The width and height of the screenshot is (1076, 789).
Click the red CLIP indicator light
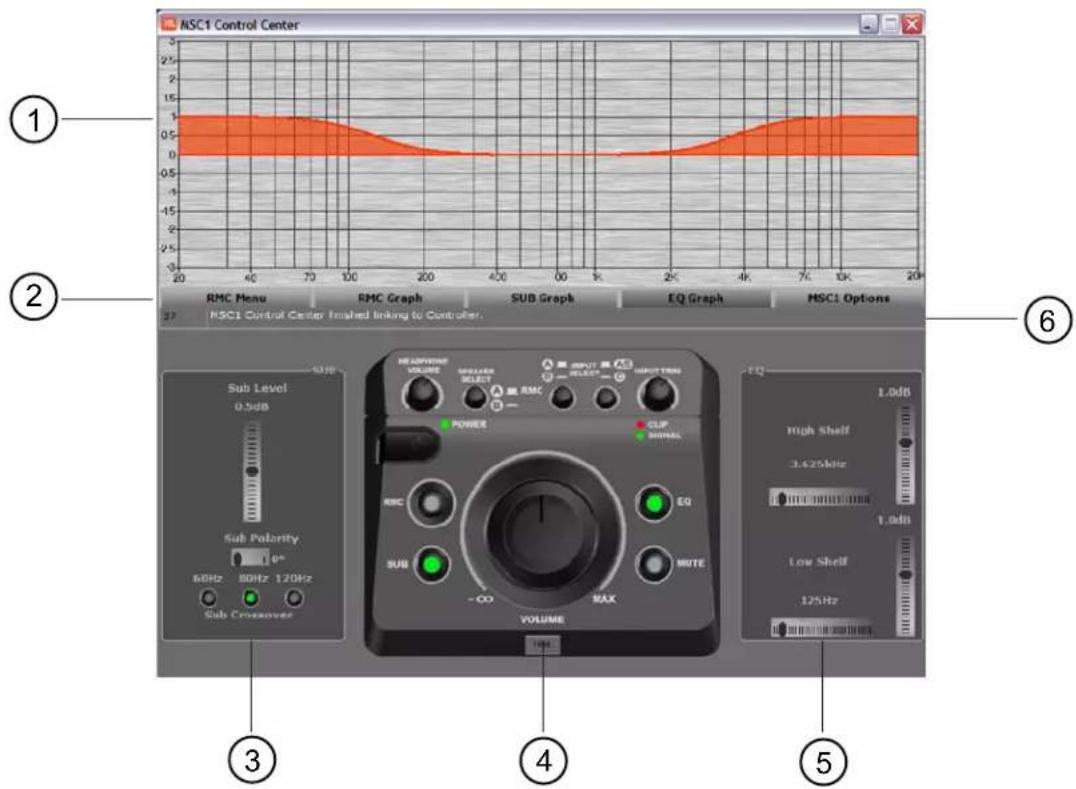[x=641, y=425]
